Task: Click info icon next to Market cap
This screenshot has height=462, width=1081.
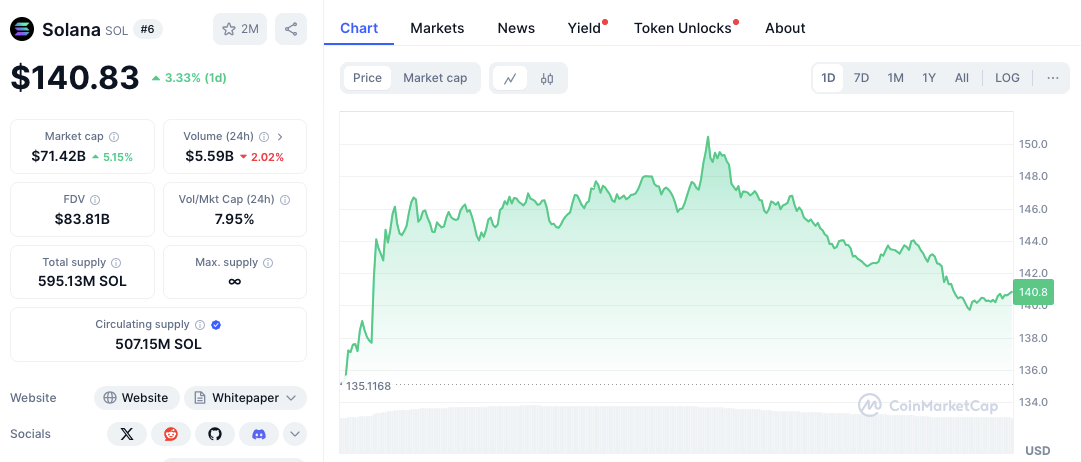Action: pyautogui.click(x=114, y=137)
